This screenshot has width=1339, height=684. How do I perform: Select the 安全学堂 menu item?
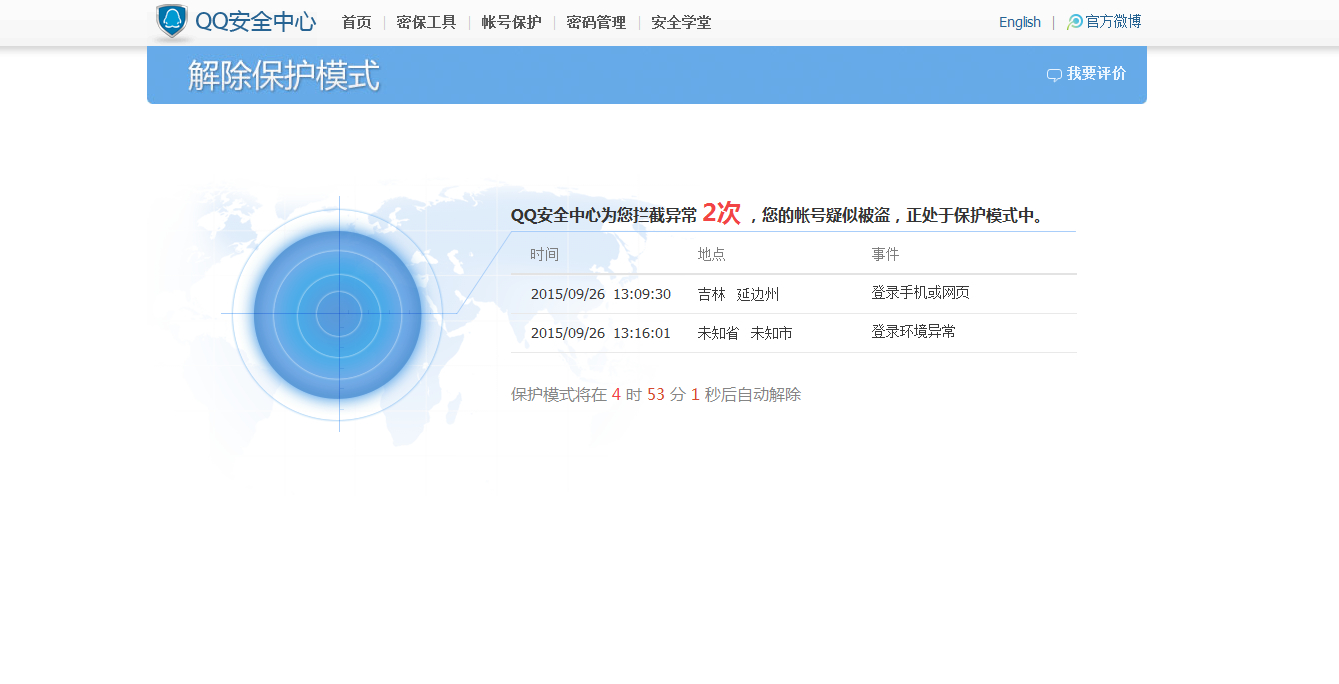point(681,22)
